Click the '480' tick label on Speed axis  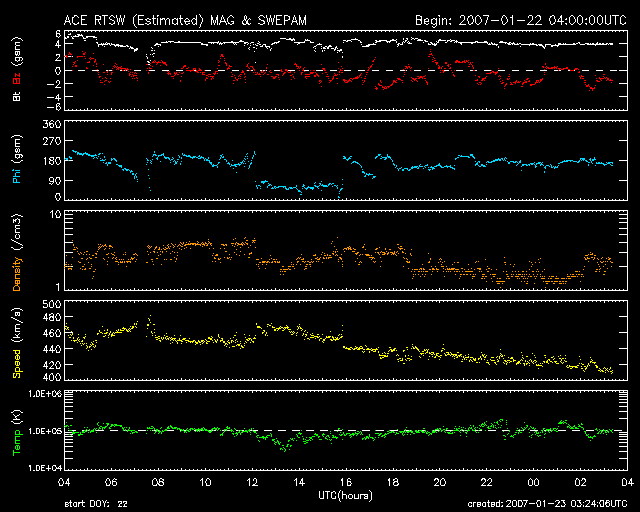52,317
